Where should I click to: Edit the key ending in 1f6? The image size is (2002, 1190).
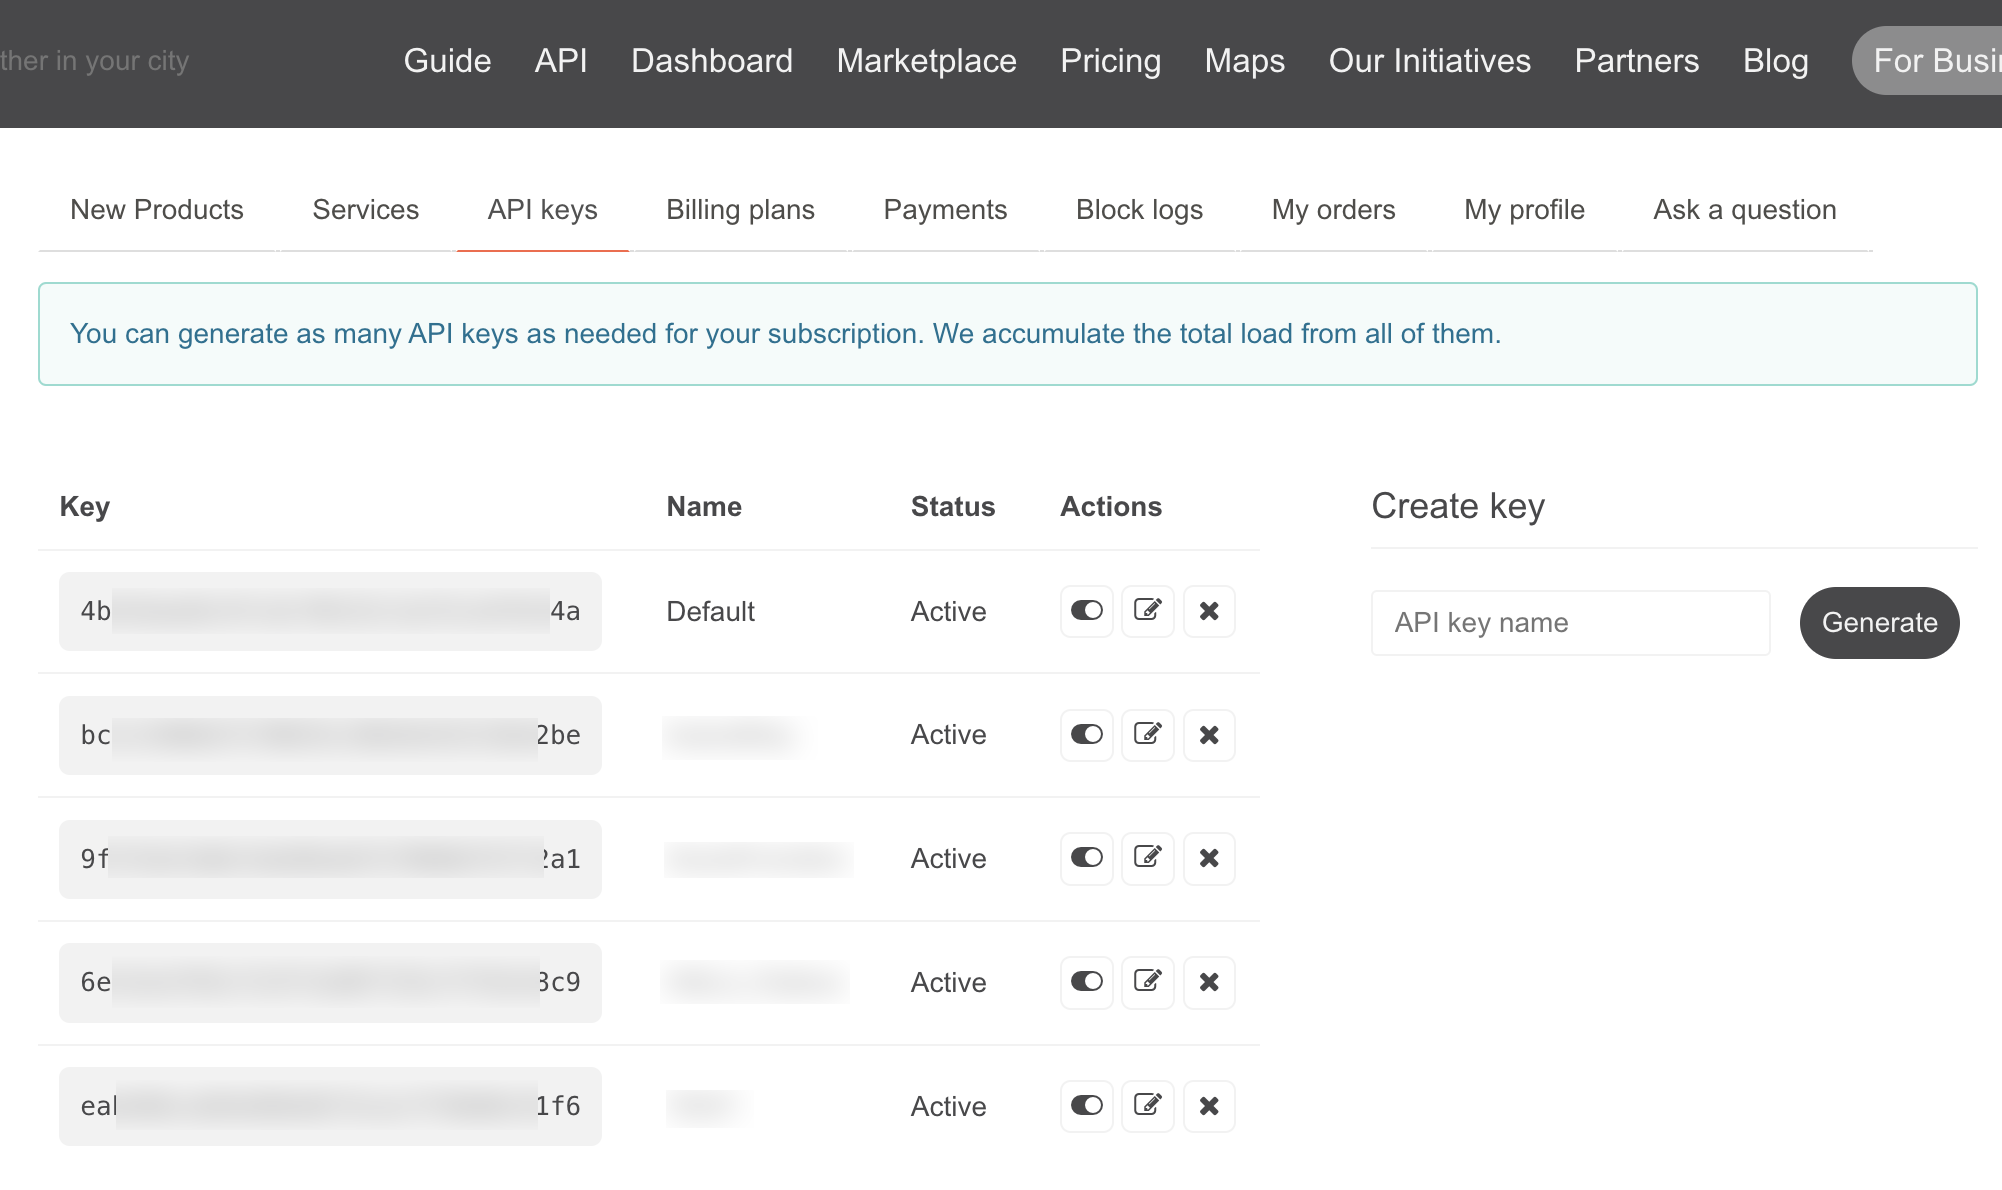coord(1147,1106)
